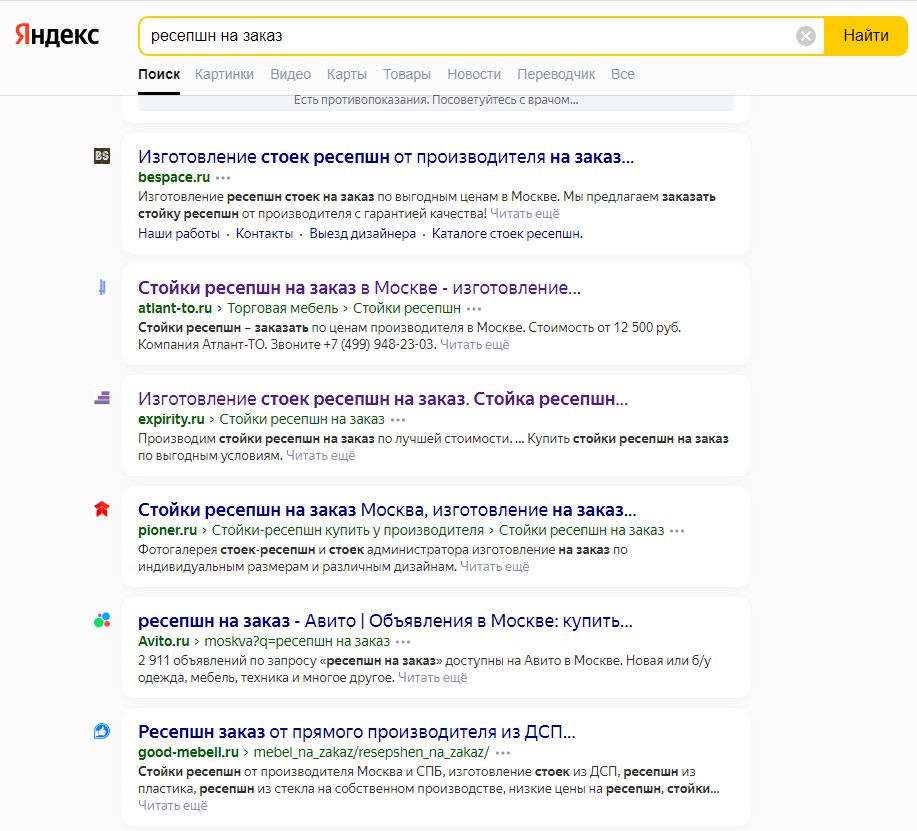
Task: Expand Читать ещё in the good-mebell.ru snippet
Action: (x=173, y=806)
